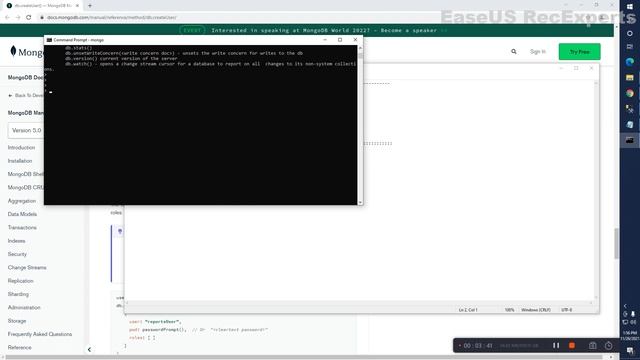
Task: Maximize the Command Prompt window
Action: click(340, 40)
